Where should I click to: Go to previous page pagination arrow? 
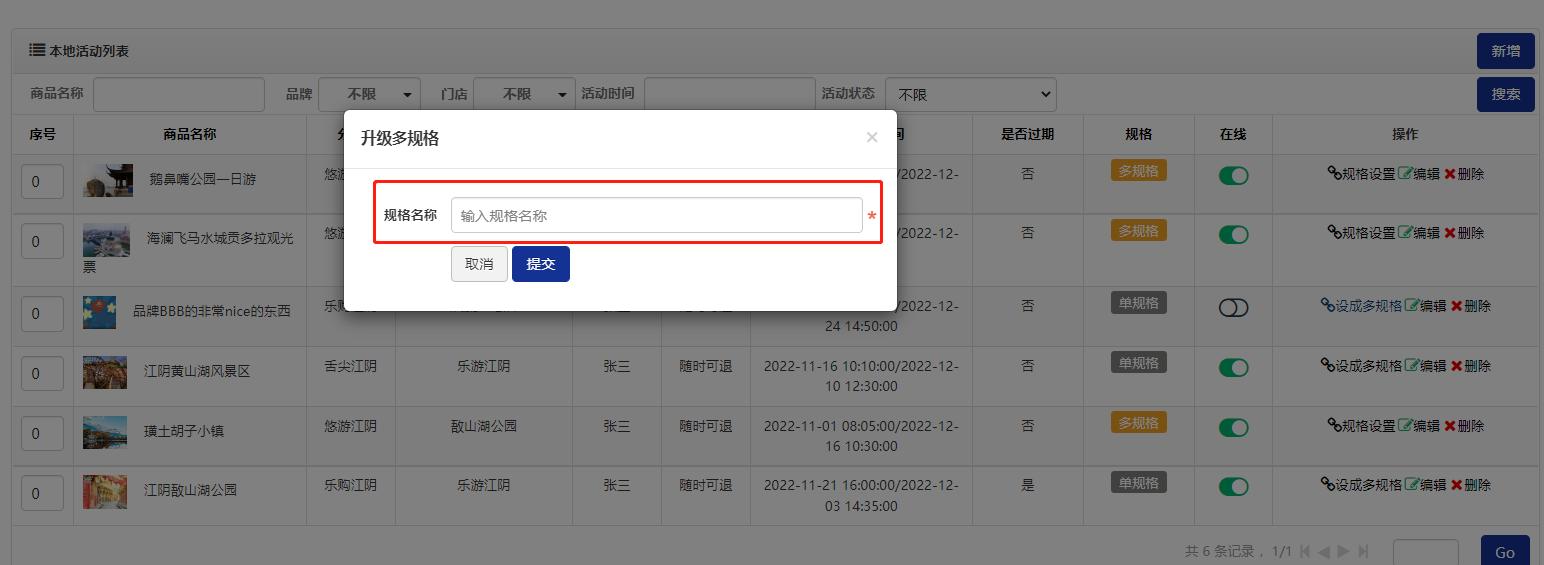tap(1324, 551)
